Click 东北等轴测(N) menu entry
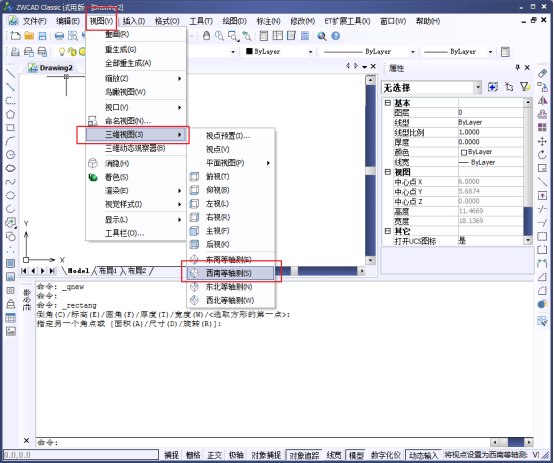Image resolution: width=554 pixels, height=463 pixels. pos(230,287)
